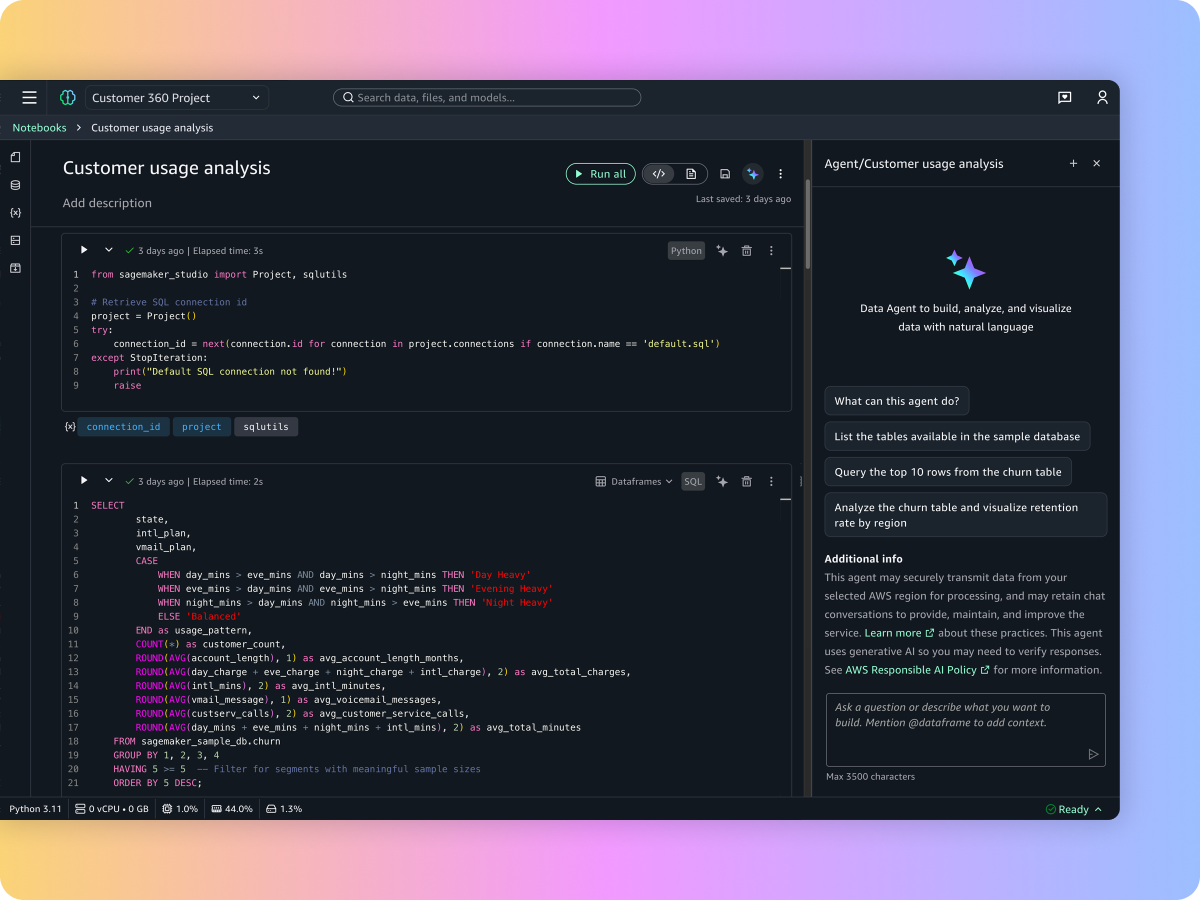Open the feedback chat icon in header
Viewport: 1200px width, 900px height.
pyautogui.click(x=1065, y=98)
